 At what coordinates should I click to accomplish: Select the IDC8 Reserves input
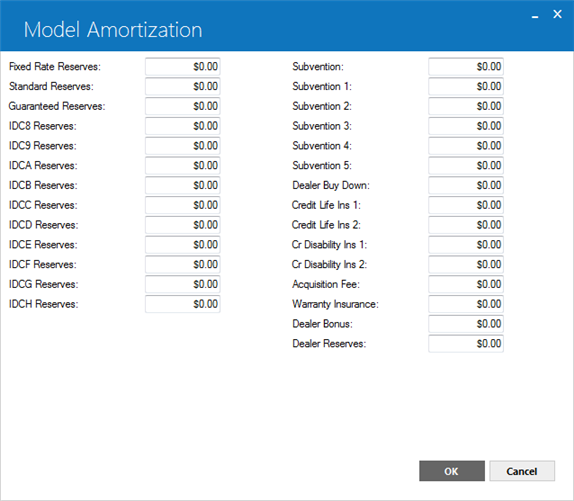point(183,126)
